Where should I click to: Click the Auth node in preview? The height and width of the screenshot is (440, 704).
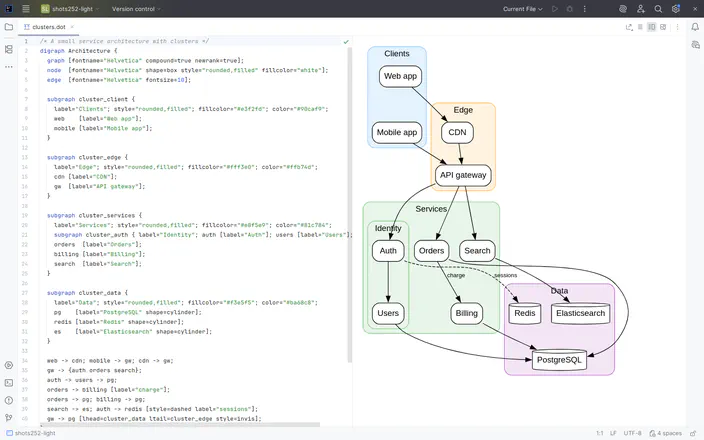click(x=388, y=251)
